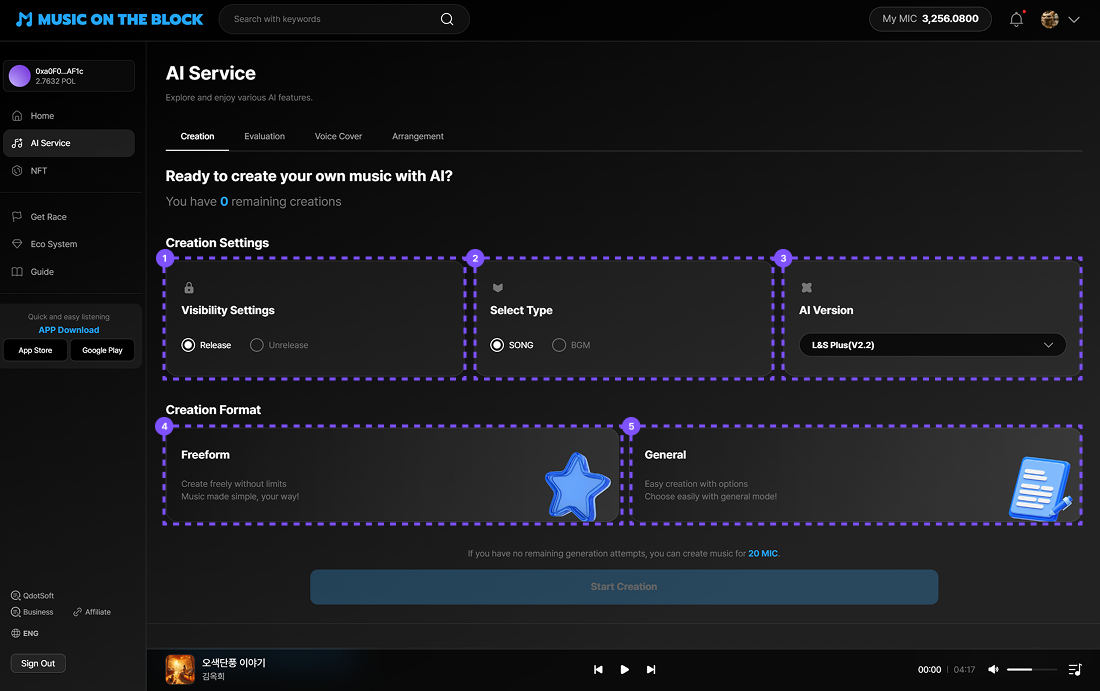Image resolution: width=1100 pixels, height=691 pixels.
Task: Click the notification bell icon
Action: point(1016,19)
